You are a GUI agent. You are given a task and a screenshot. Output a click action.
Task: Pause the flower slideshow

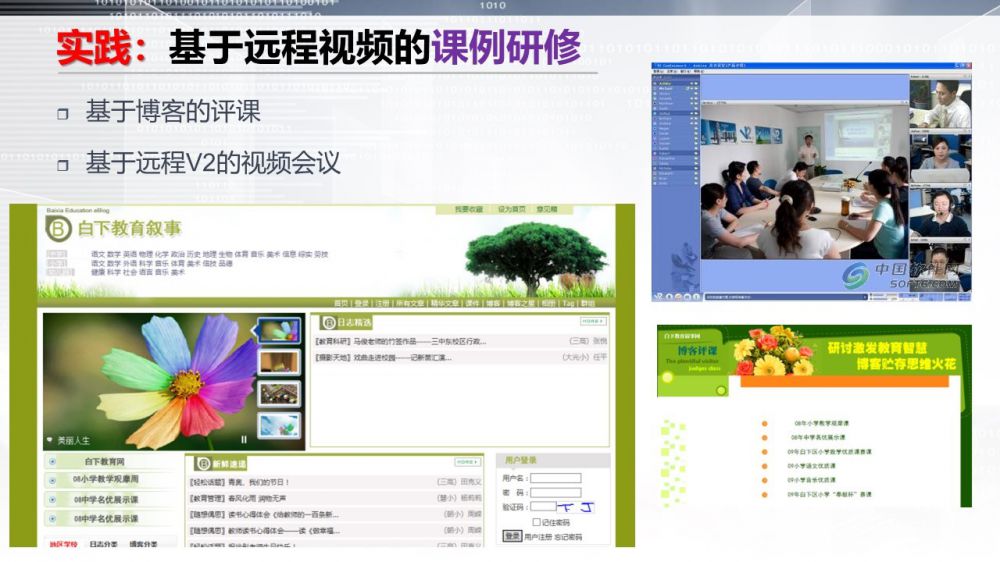pyautogui.click(x=243, y=439)
